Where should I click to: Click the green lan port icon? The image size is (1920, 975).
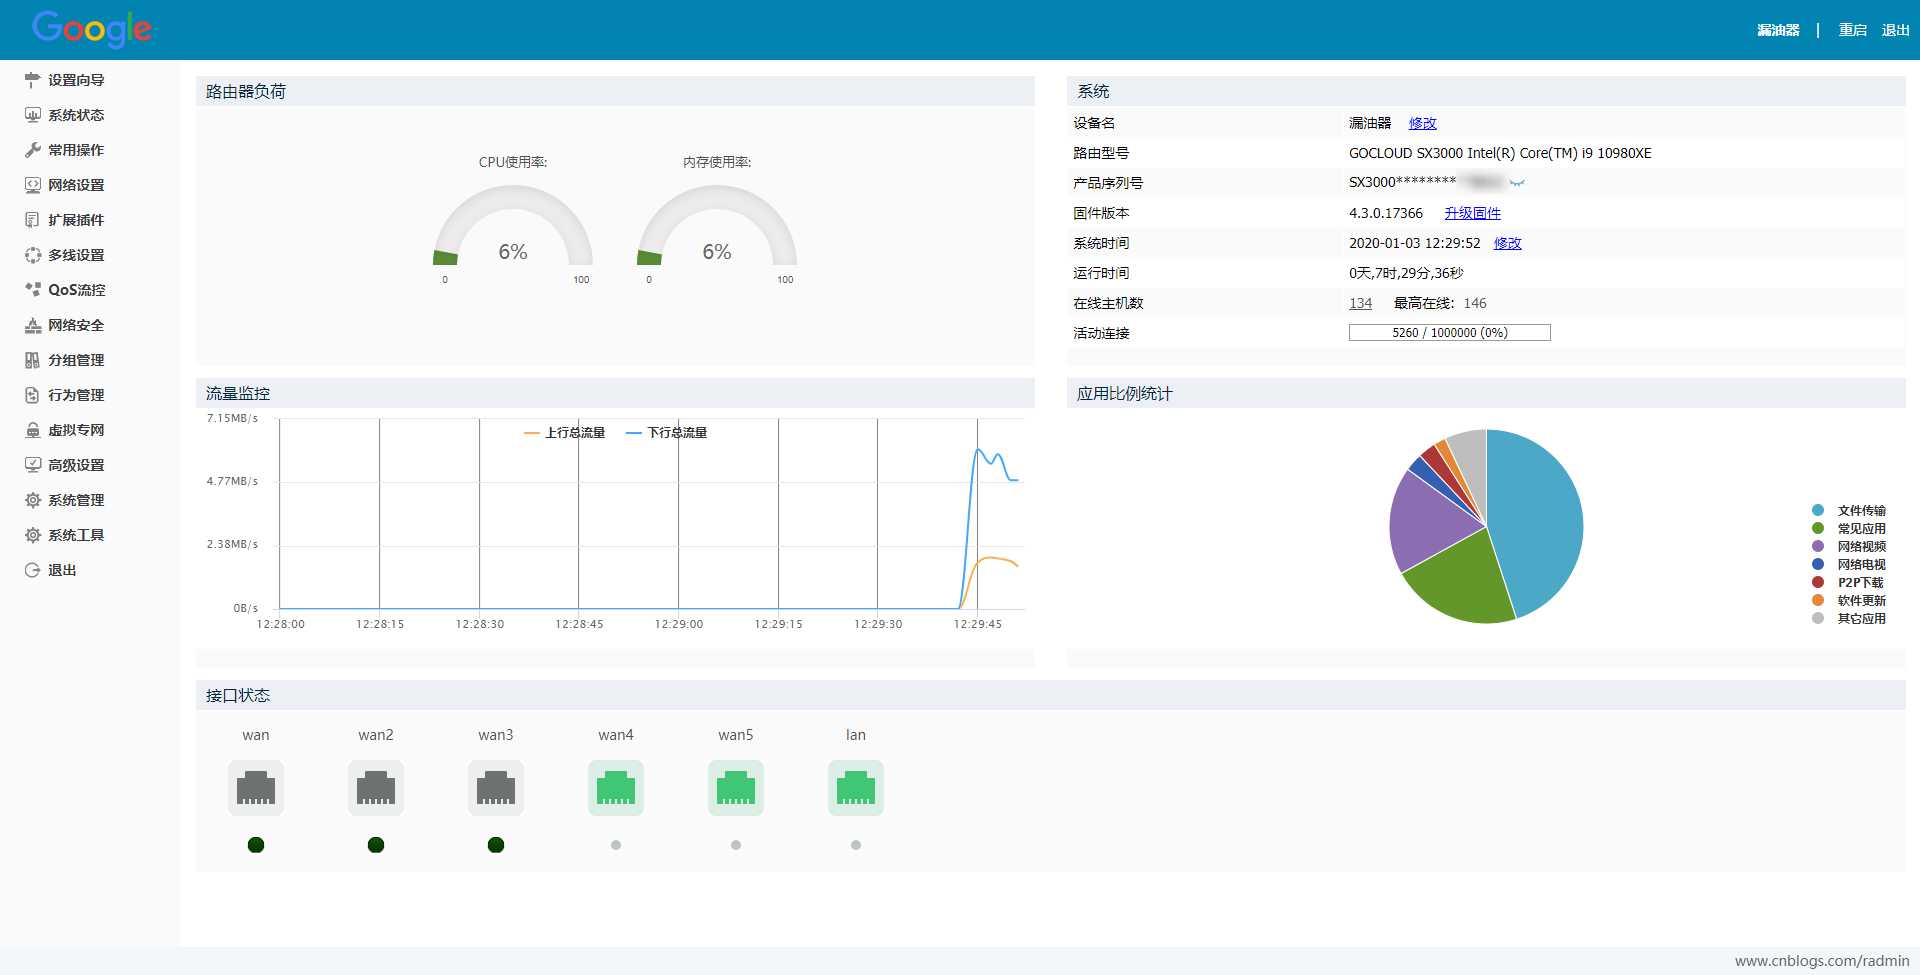click(856, 788)
